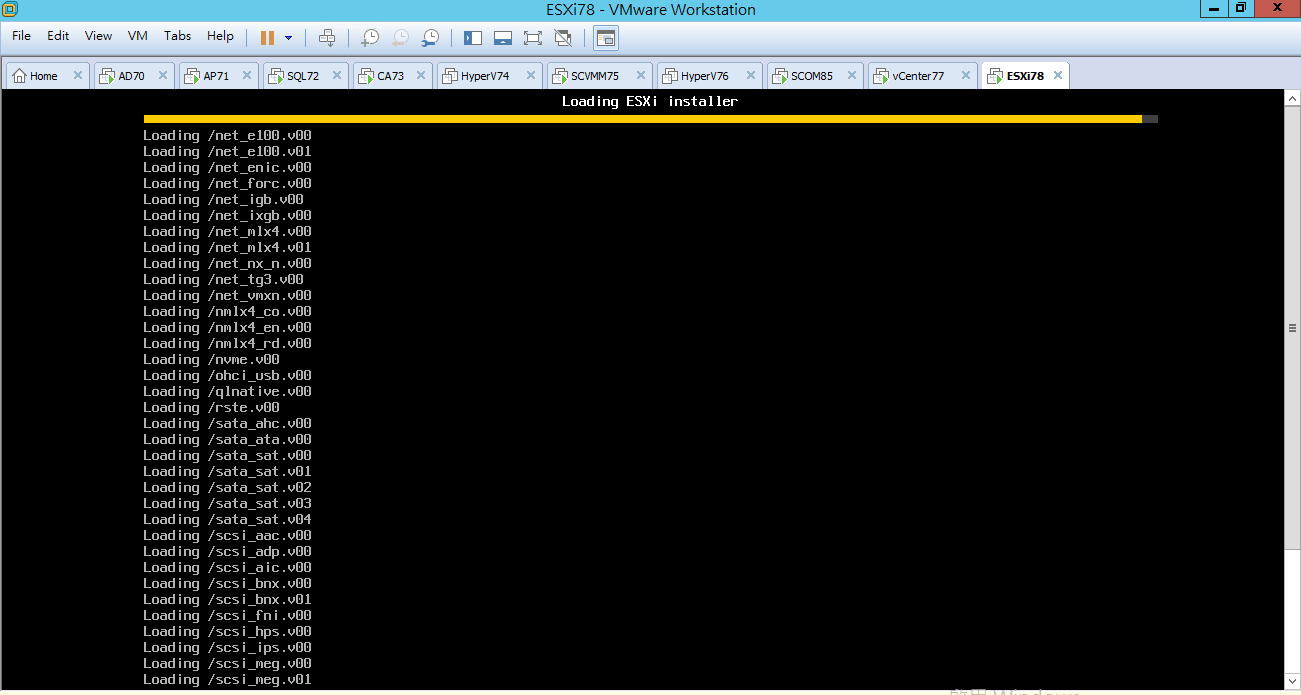
Task: Open the Help menu
Action: pos(220,36)
